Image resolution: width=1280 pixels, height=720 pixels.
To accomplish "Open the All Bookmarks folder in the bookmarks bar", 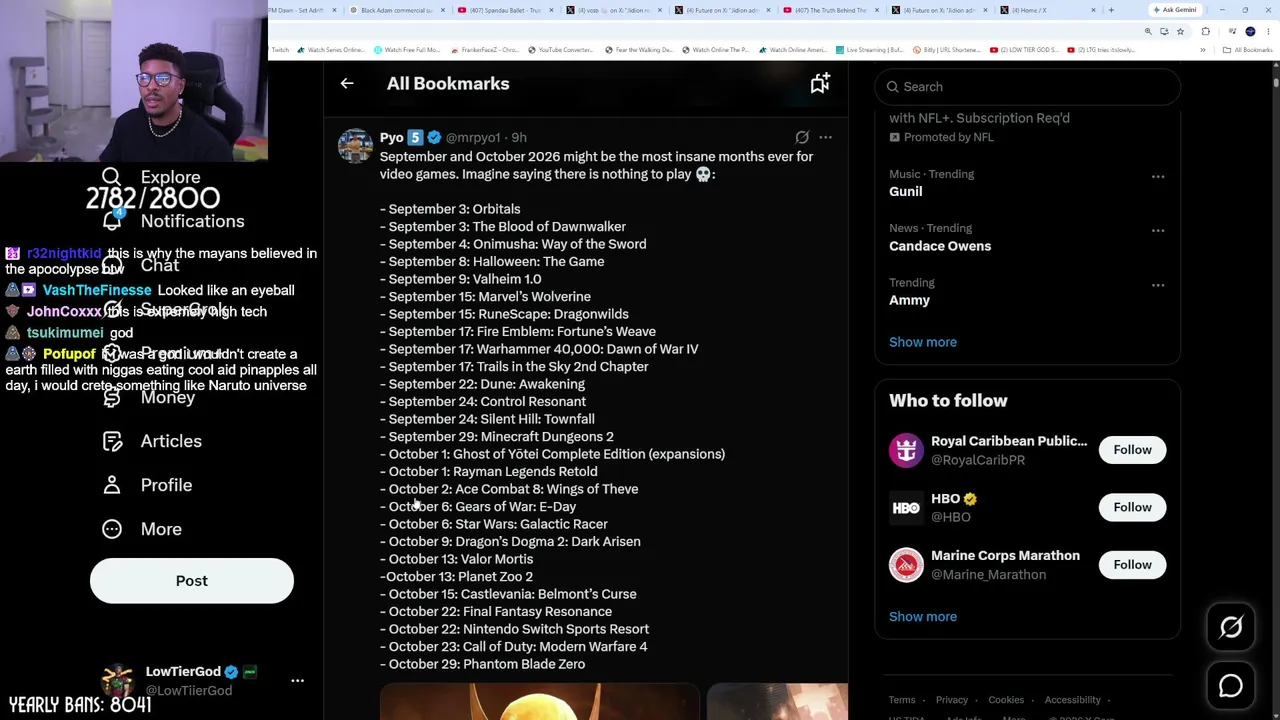I will pos(1249,50).
